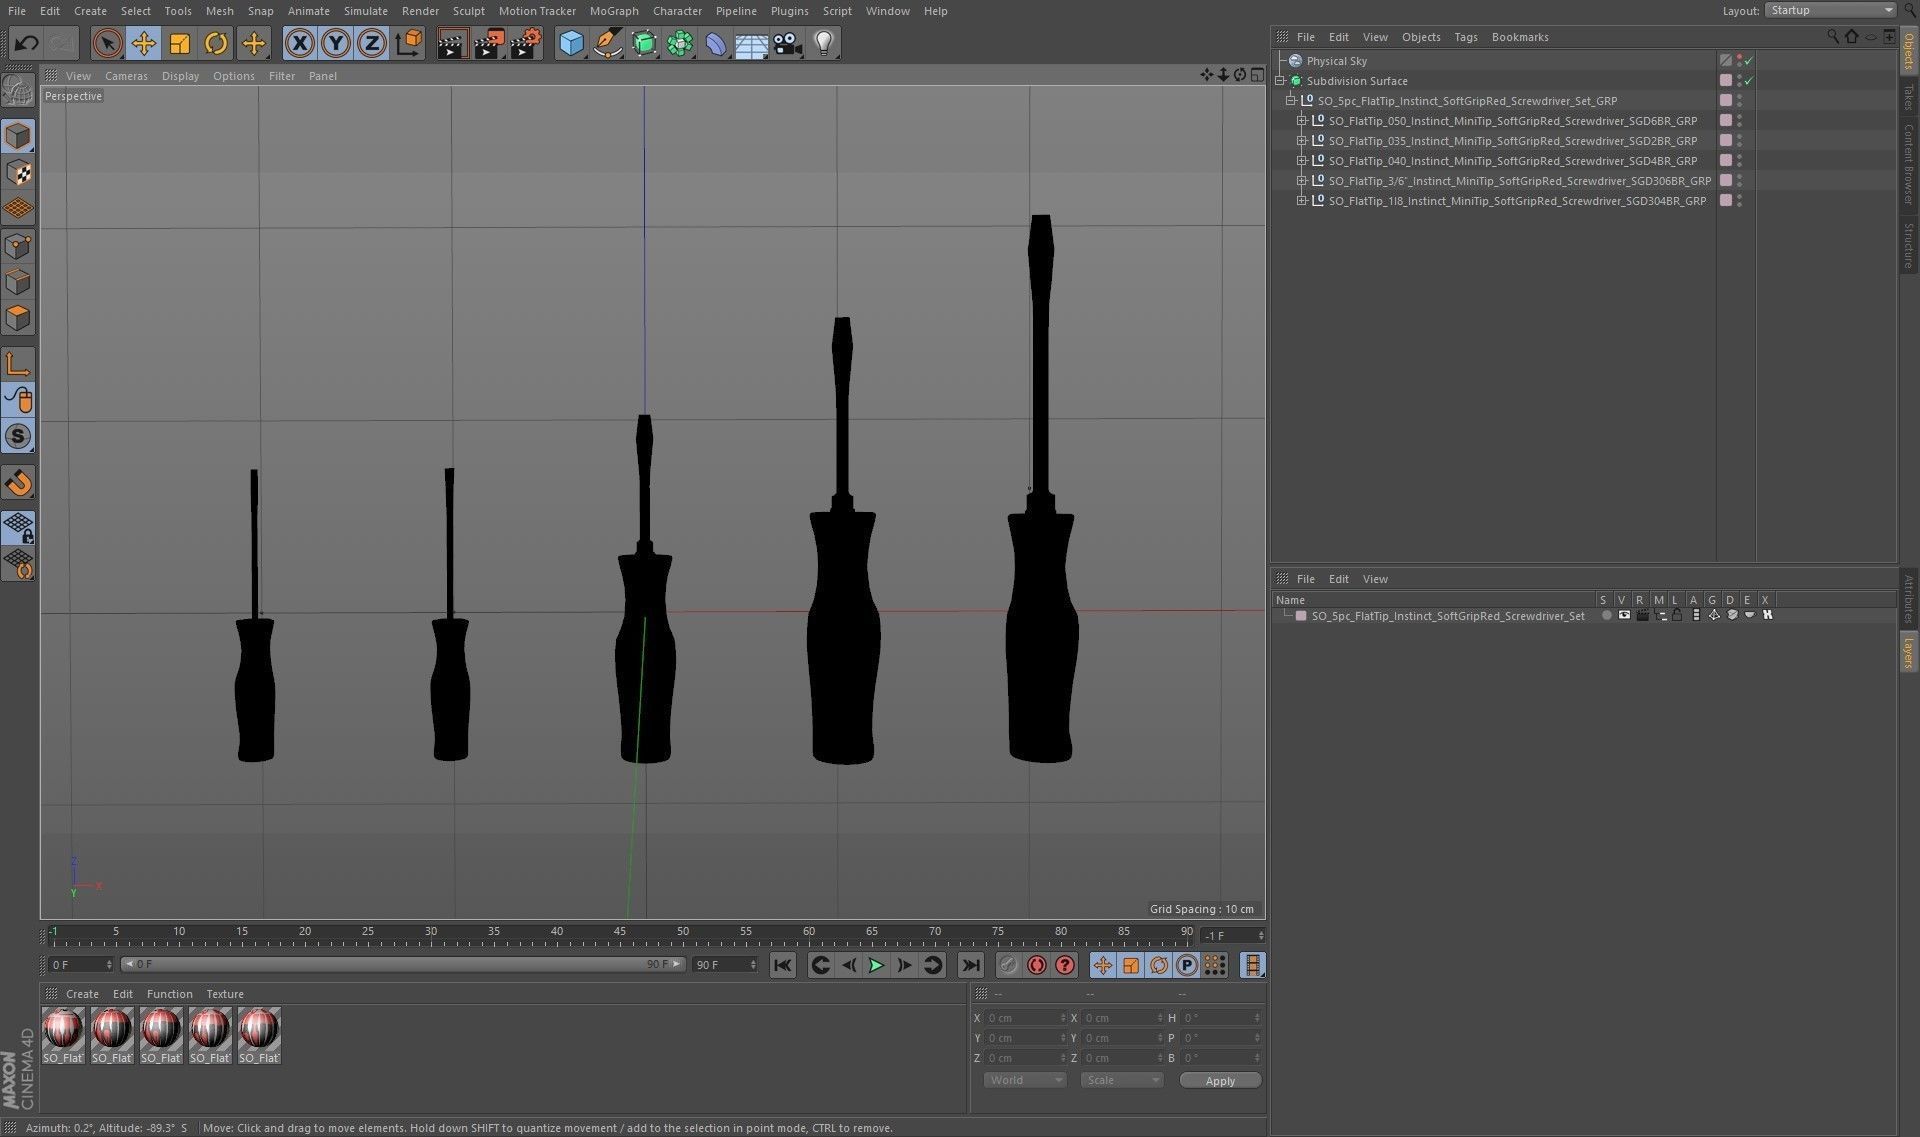
Task: Expand the SGD6BR_GRP screwdriver group
Action: [x=1301, y=121]
